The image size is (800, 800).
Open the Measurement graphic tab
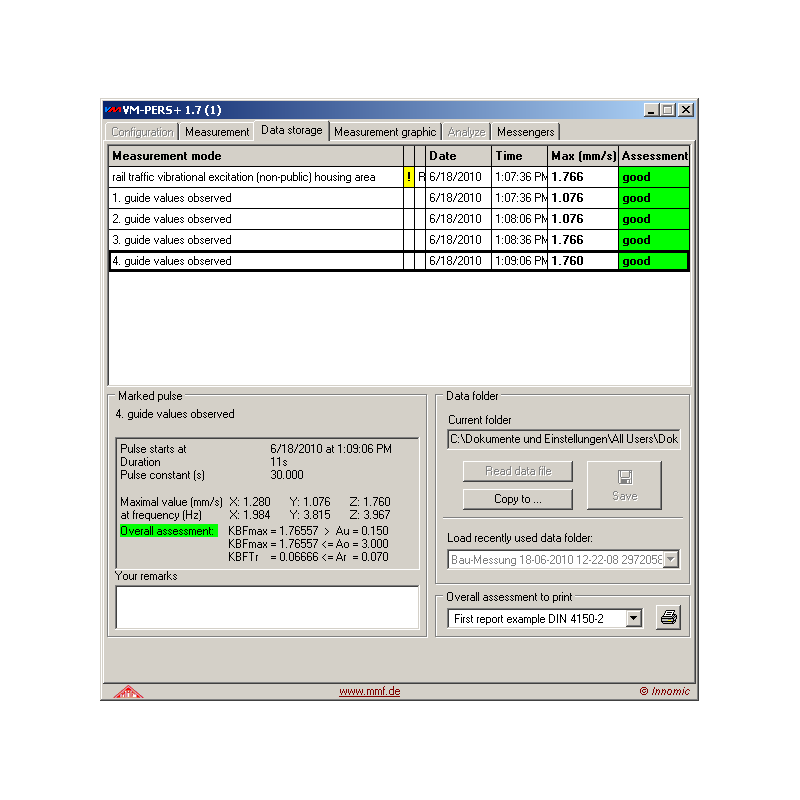pyautogui.click(x=385, y=132)
